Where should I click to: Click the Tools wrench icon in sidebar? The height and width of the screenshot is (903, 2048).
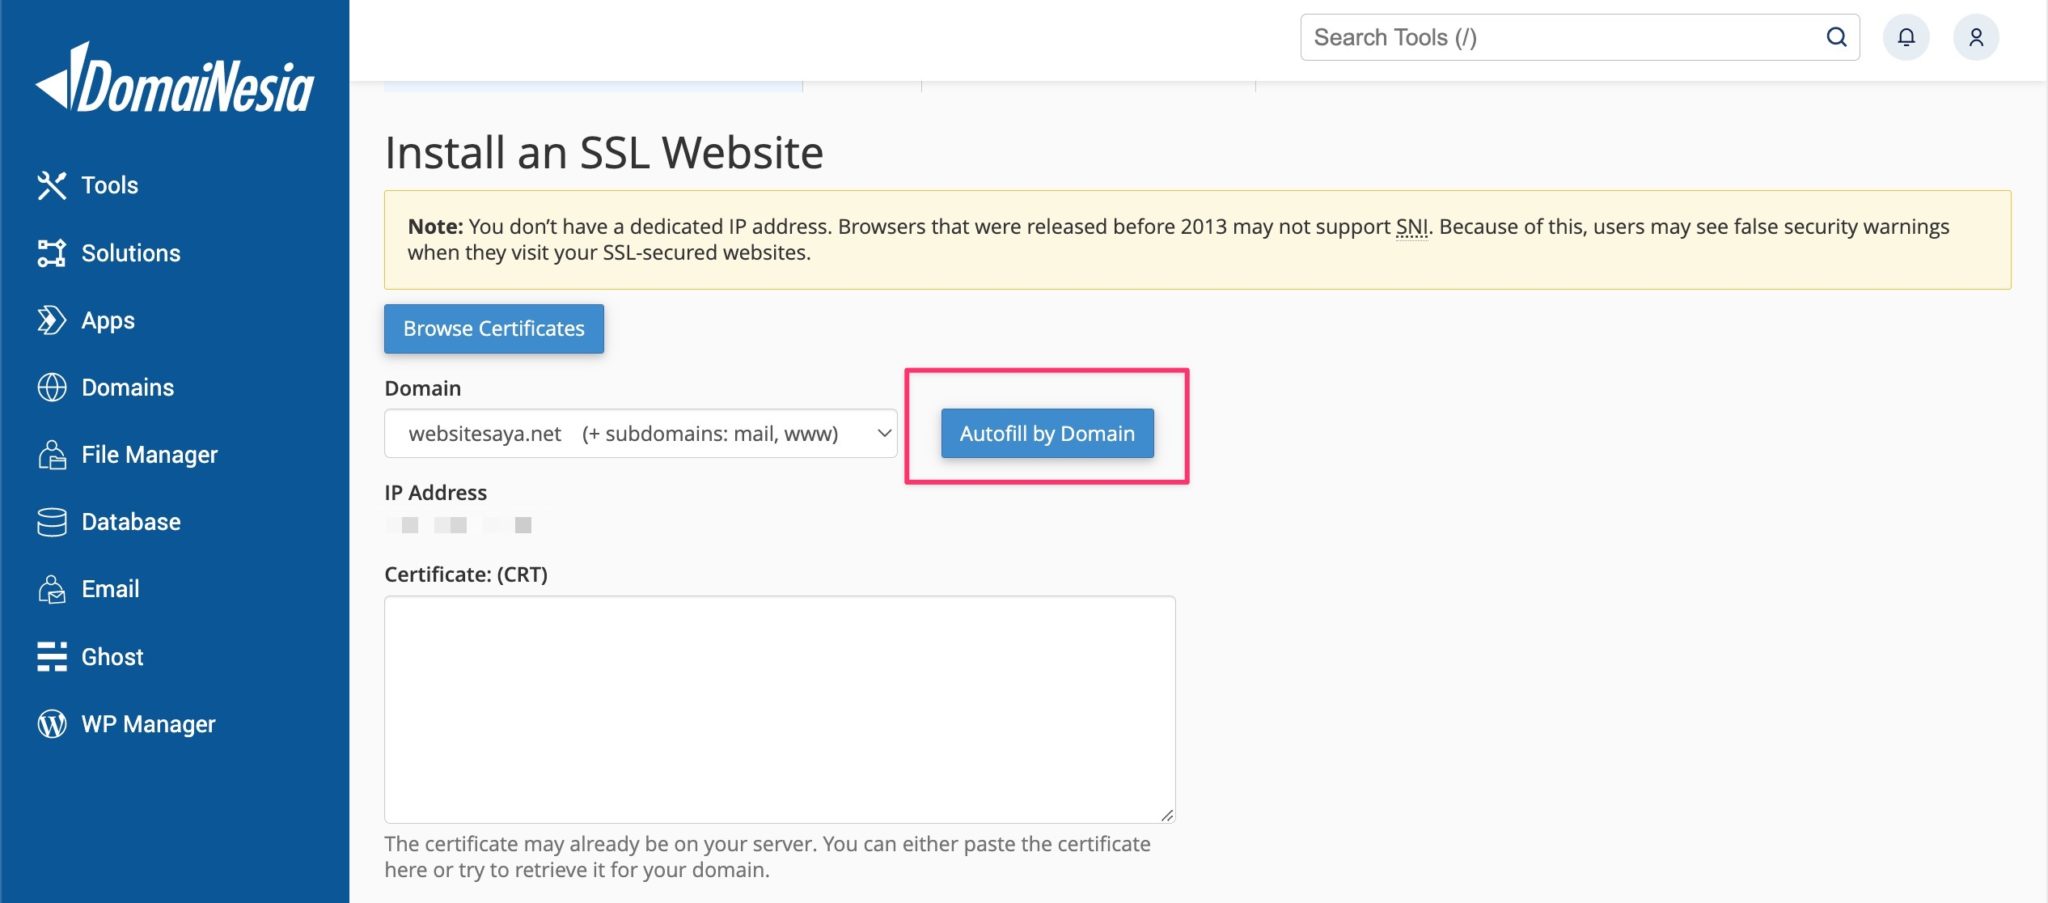54,185
